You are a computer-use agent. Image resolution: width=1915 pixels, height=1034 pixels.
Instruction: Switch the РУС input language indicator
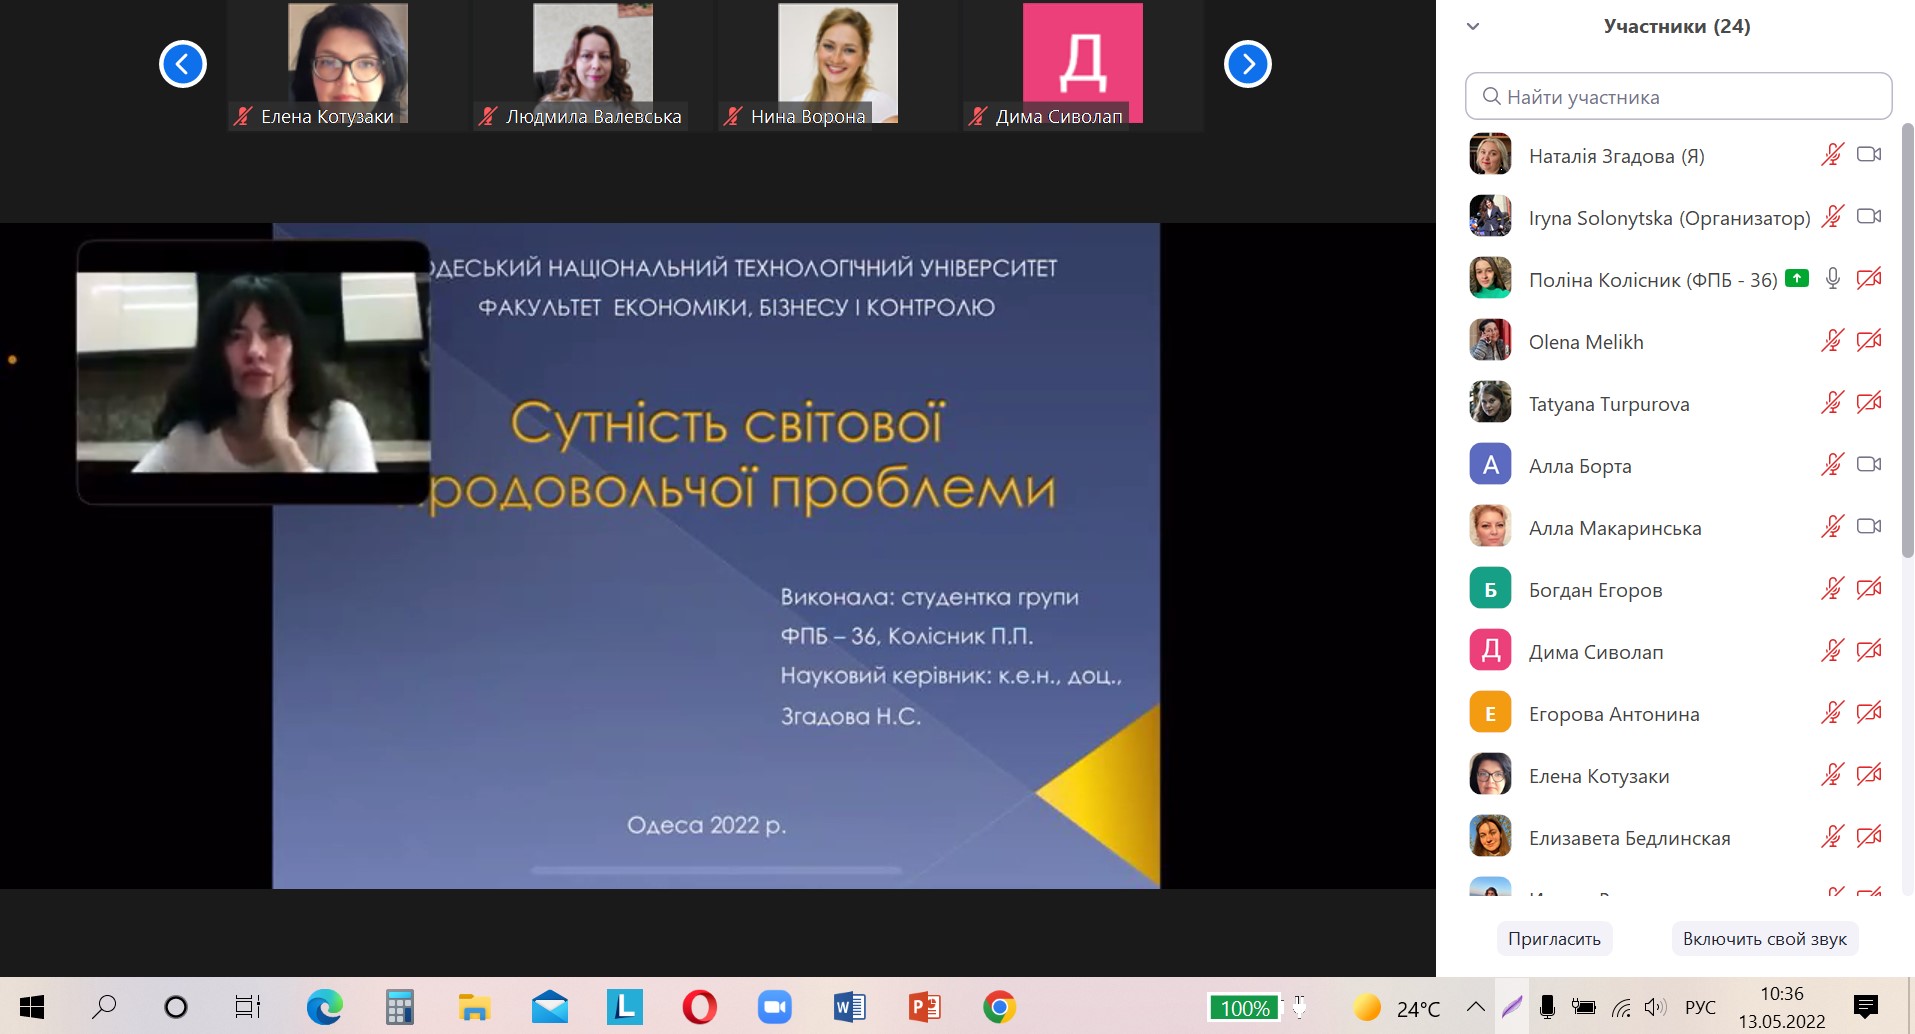pyautogui.click(x=1699, y=1007)
